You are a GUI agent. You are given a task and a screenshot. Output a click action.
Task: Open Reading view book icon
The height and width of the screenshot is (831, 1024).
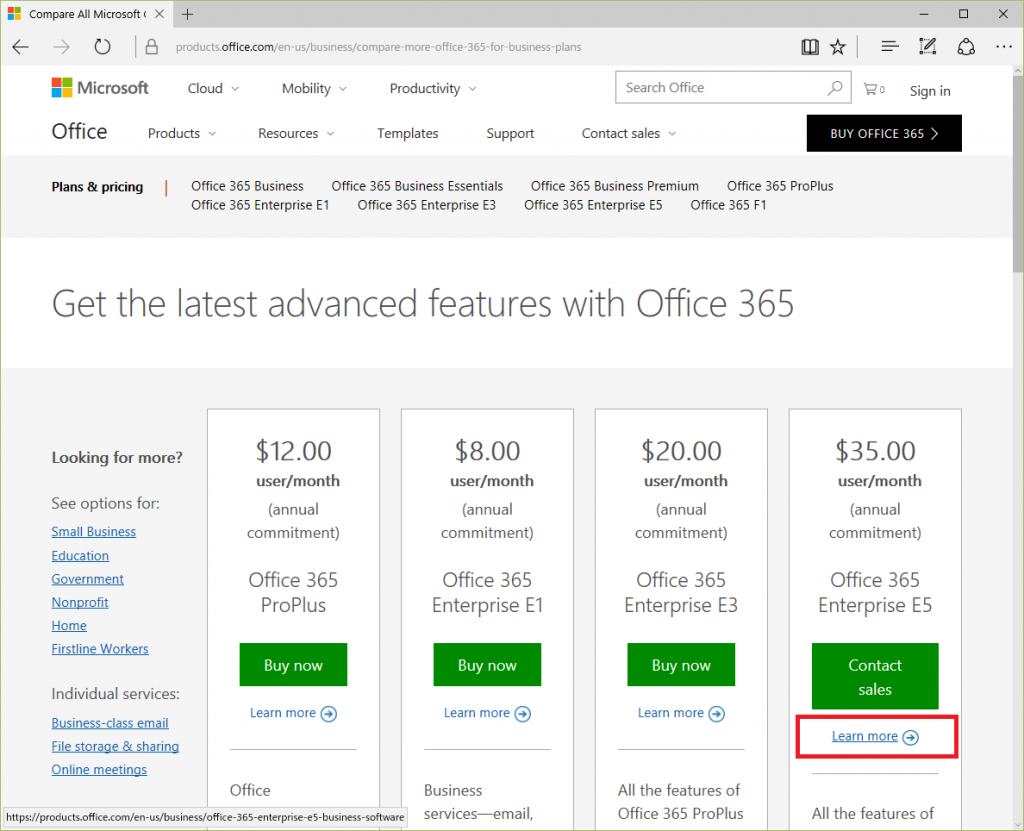tap(810, 47)
